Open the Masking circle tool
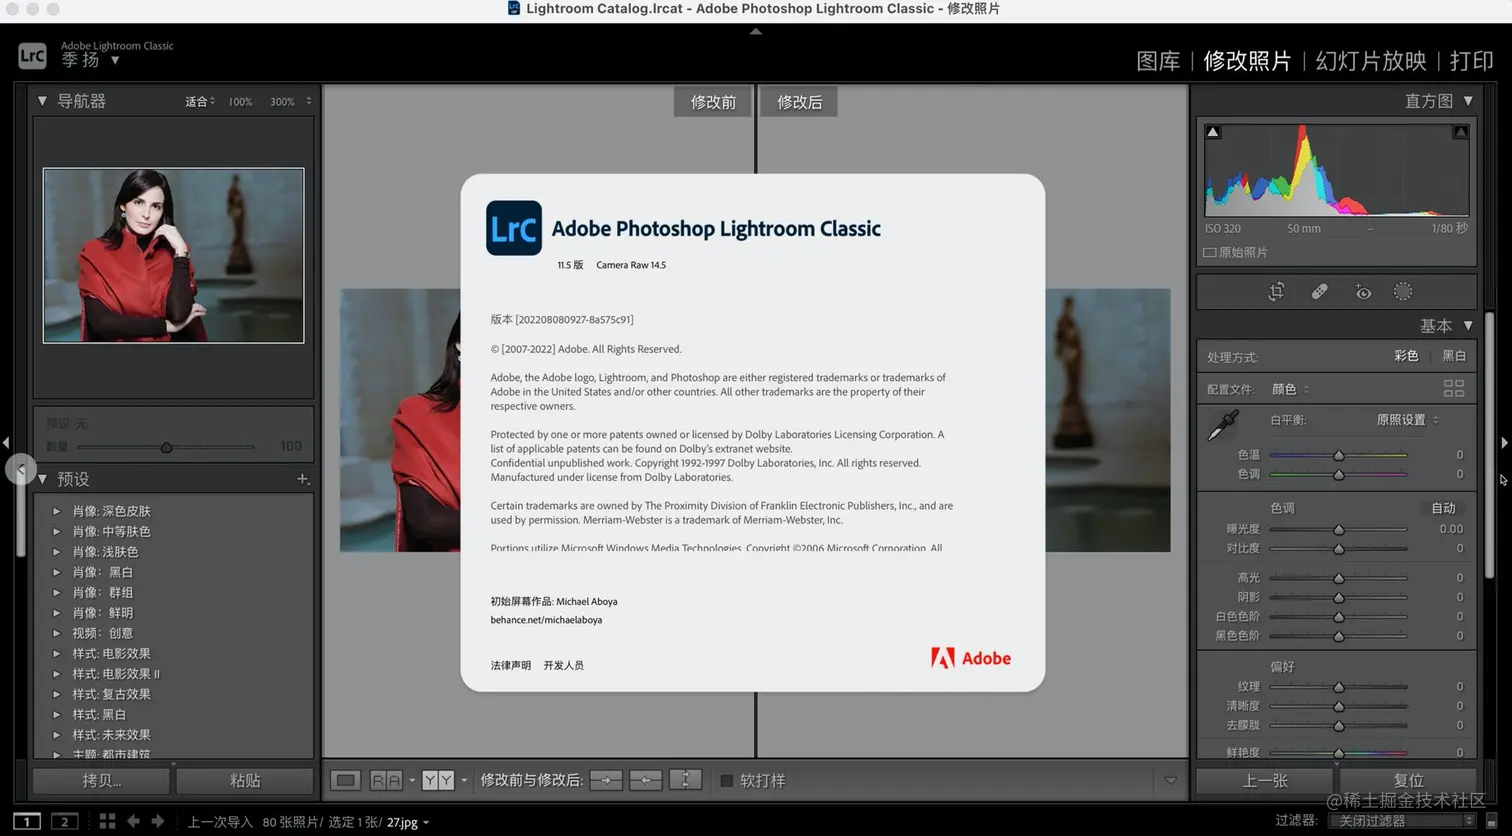The image size is (1512, 836). 1403,292
